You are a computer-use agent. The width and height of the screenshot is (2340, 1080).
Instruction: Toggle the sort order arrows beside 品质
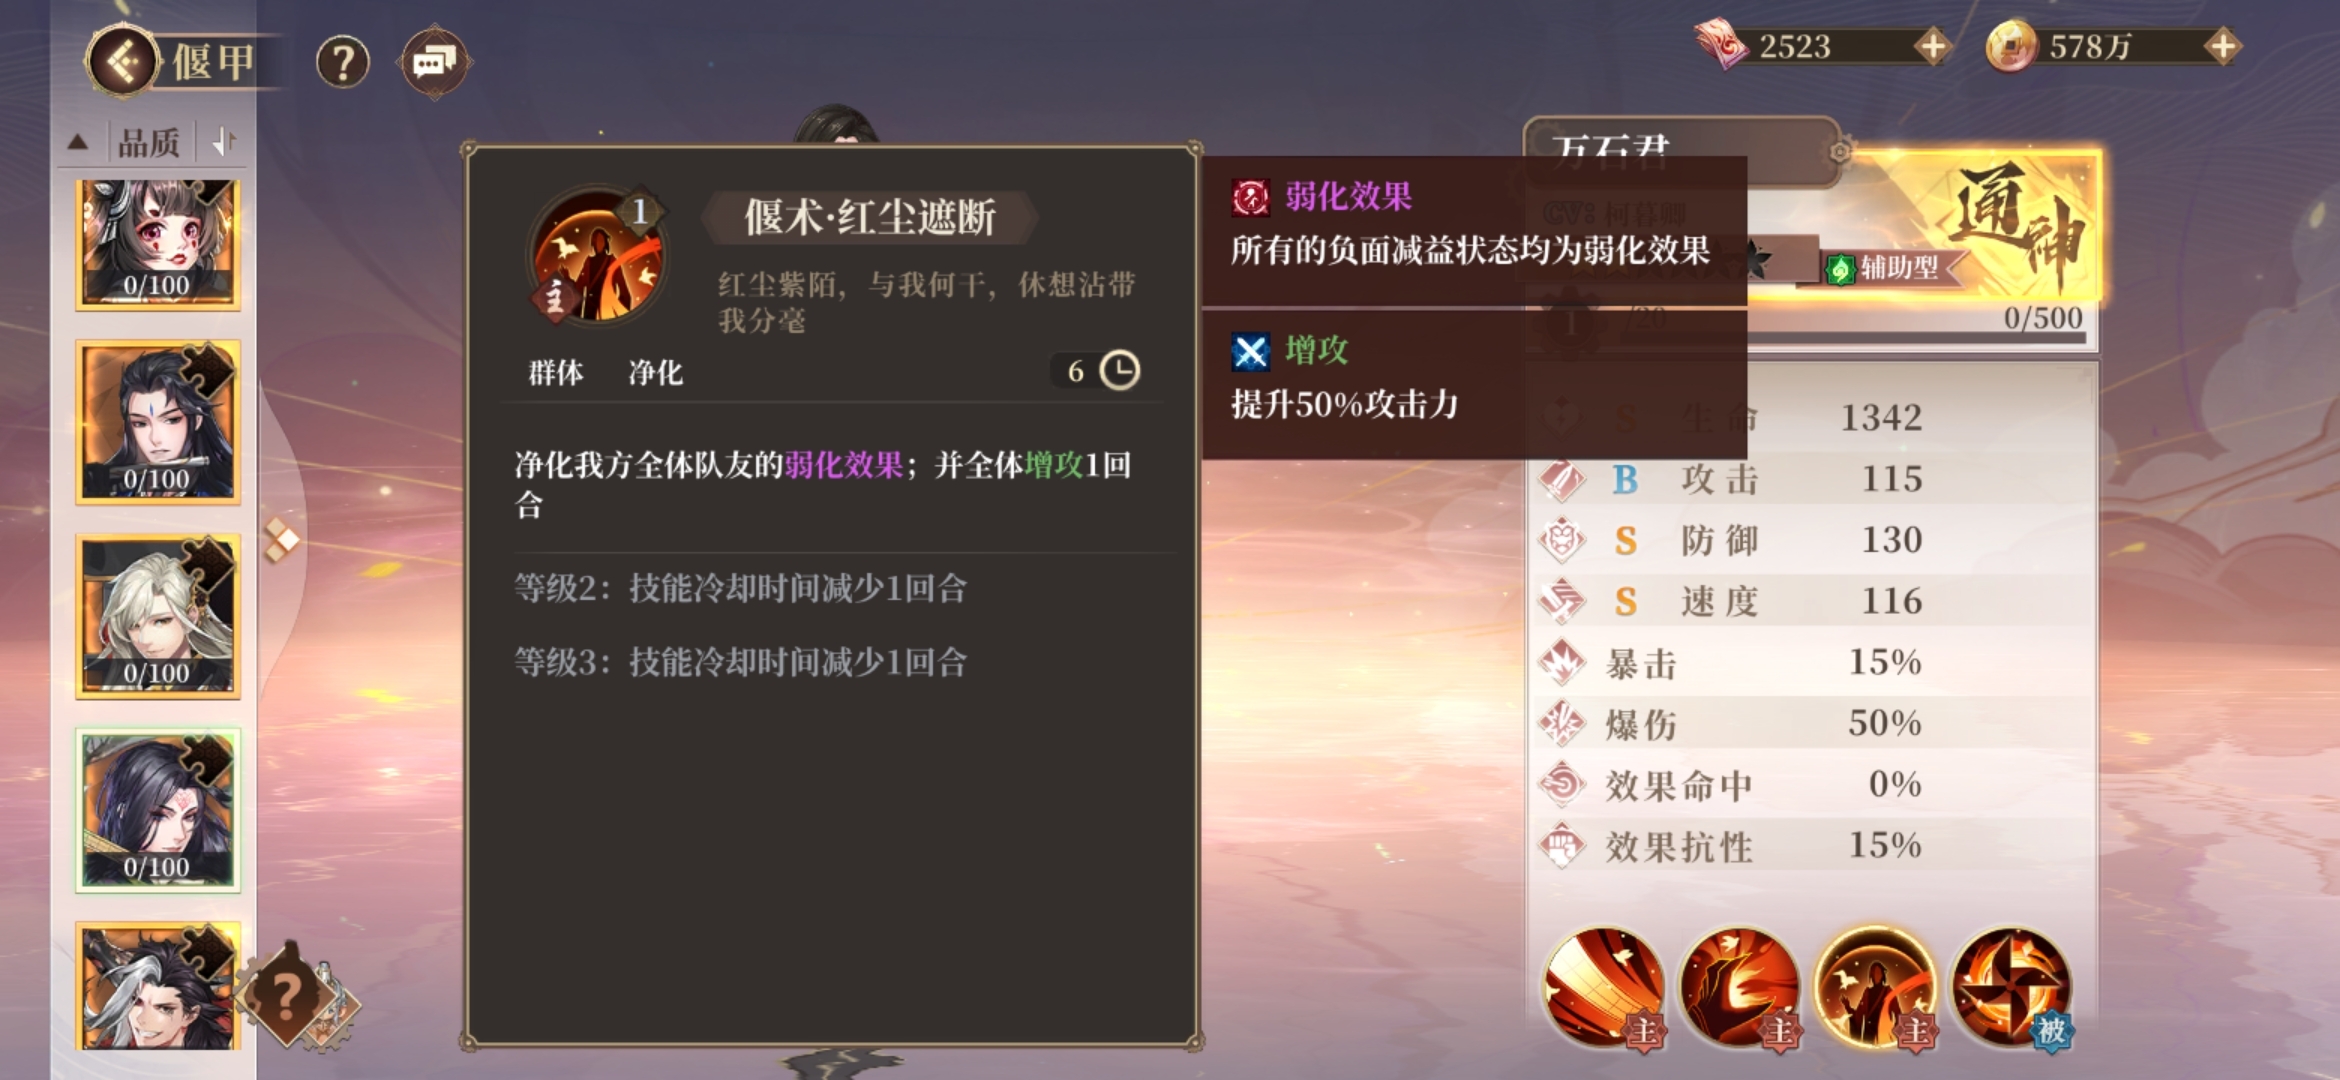[224, 143]
